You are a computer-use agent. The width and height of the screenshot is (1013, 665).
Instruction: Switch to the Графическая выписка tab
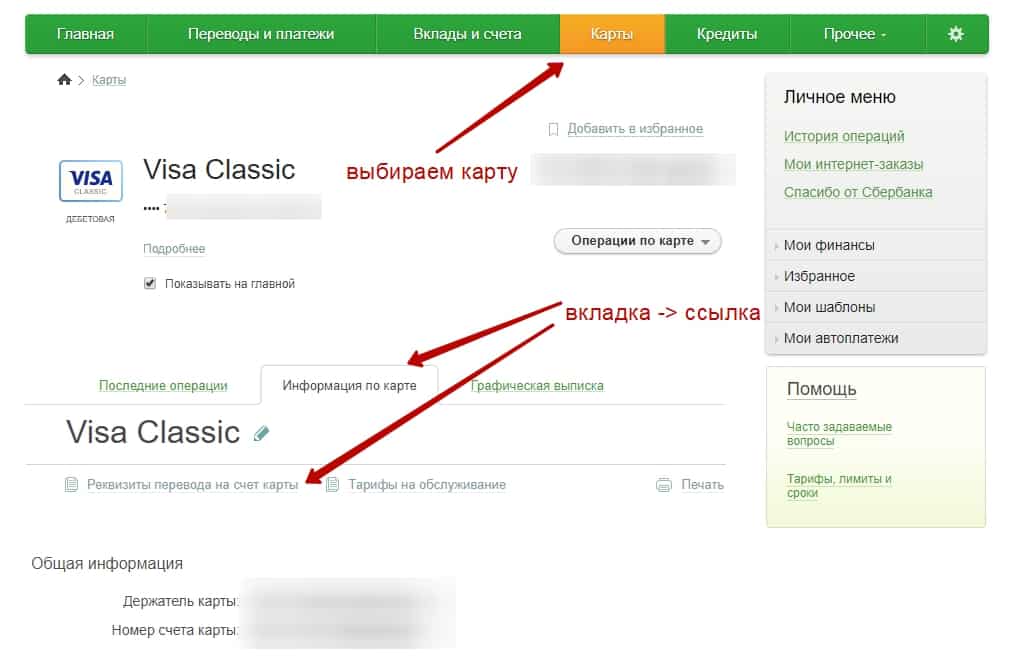[537, 385]
